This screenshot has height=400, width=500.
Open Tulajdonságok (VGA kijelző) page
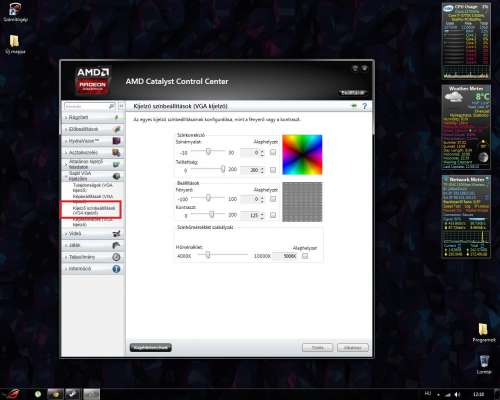(x=93, y=187)
